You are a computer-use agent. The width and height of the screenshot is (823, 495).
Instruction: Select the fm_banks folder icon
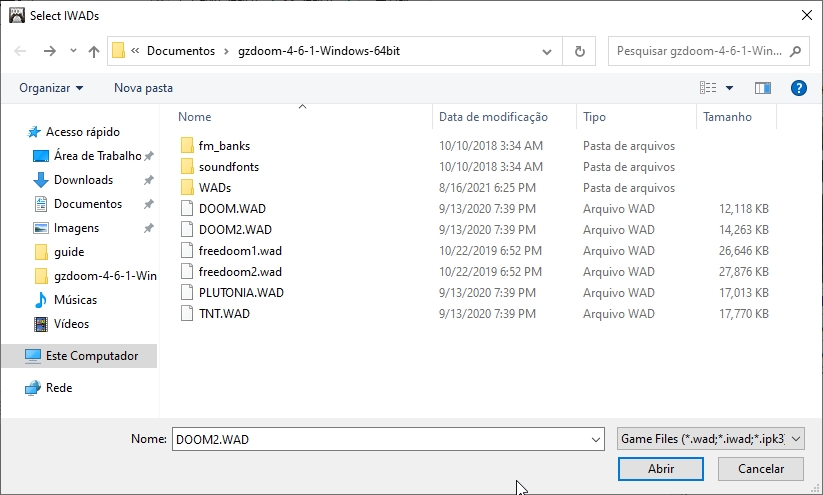pos(187,145)
